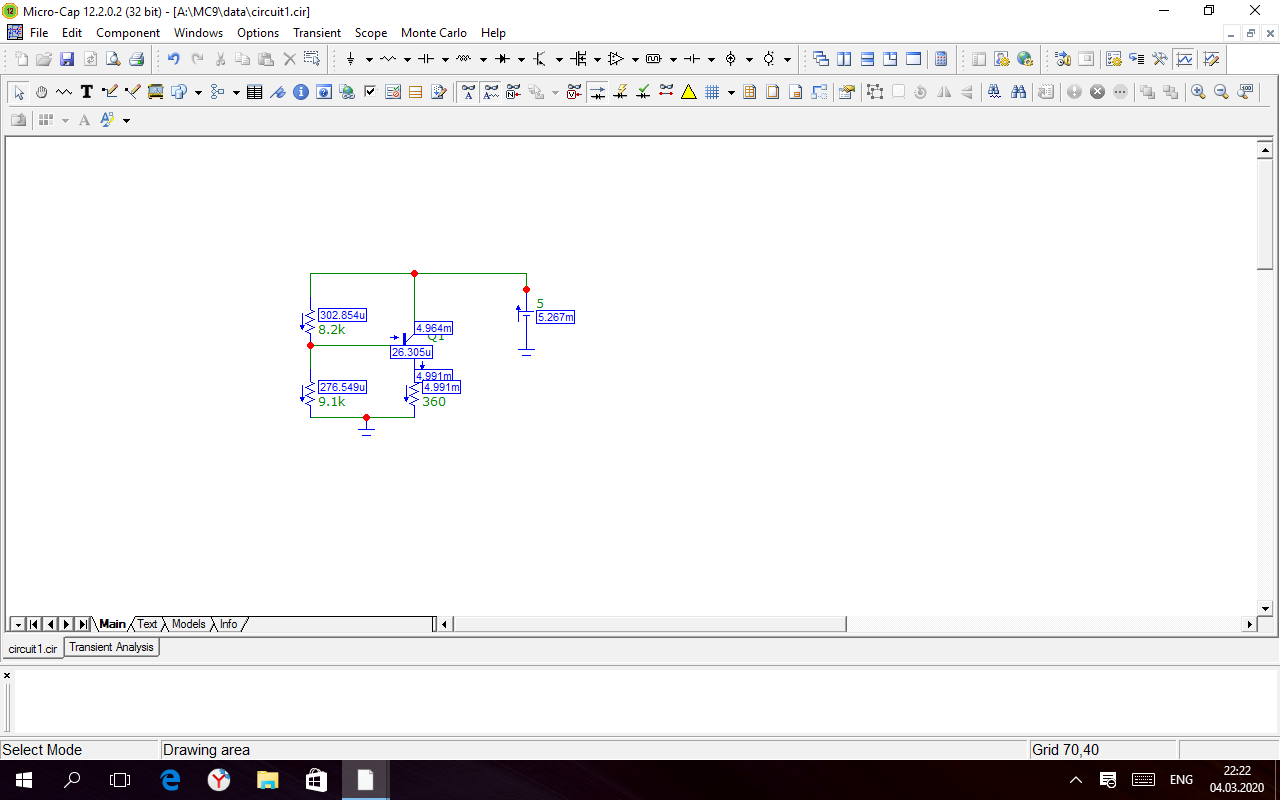Switch to the Models page tab

coord(188,624)
